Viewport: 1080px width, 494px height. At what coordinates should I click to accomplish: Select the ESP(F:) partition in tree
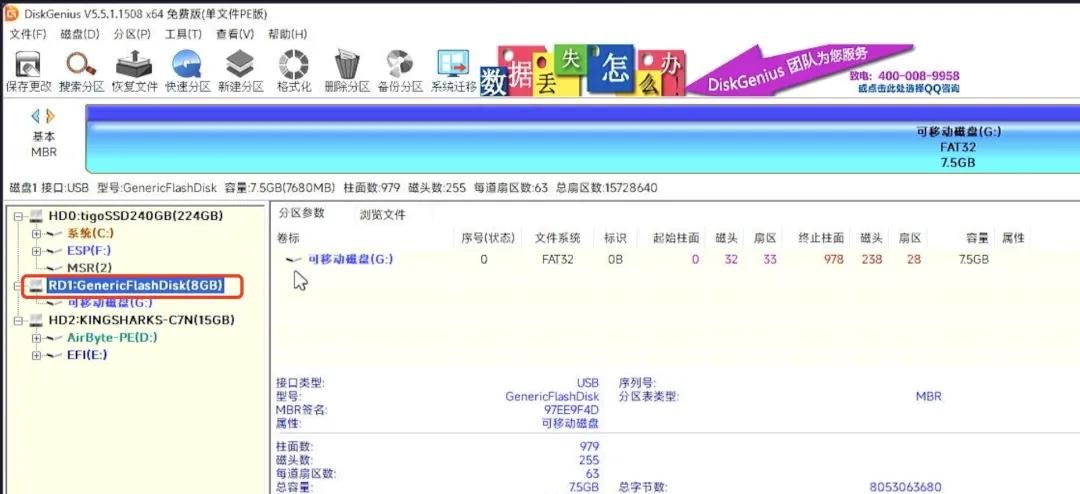click(x=89, y=251)
